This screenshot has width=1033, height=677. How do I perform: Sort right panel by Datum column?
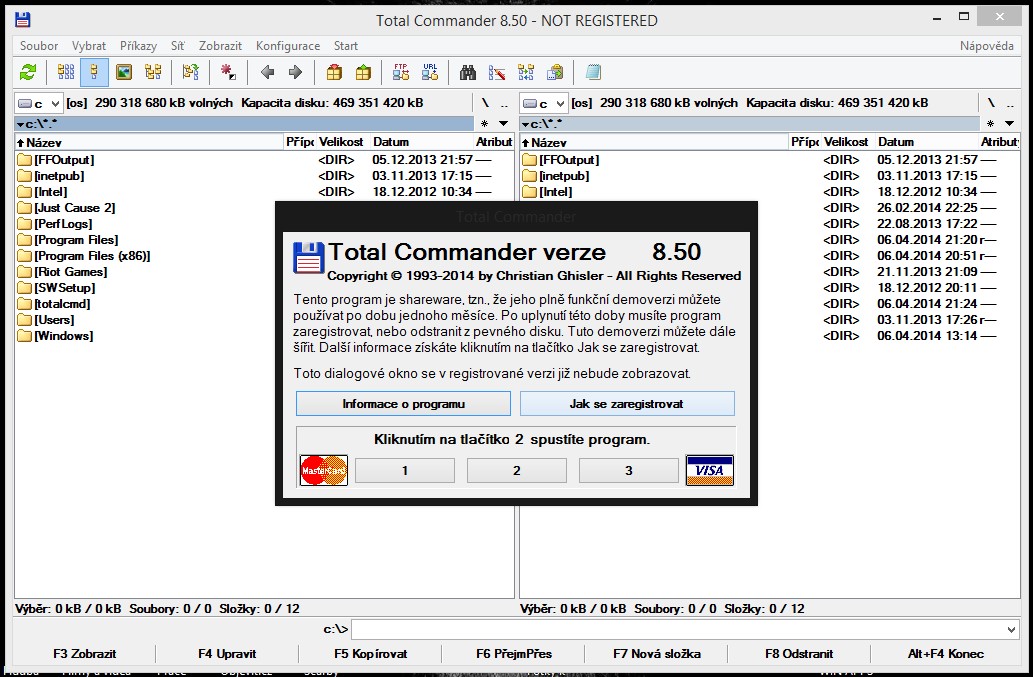[926, 142]
